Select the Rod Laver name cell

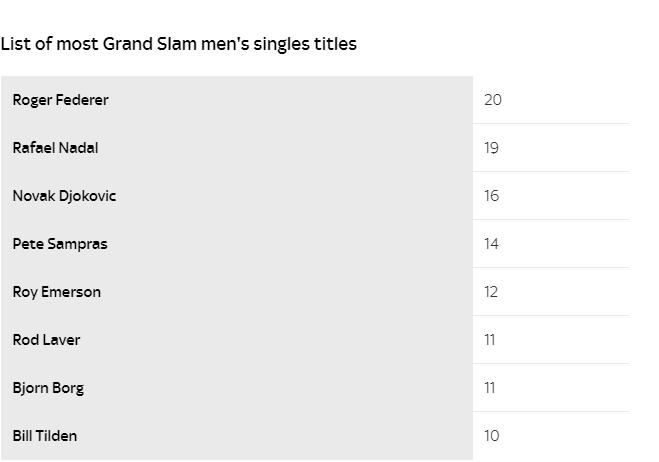[237, 340]
